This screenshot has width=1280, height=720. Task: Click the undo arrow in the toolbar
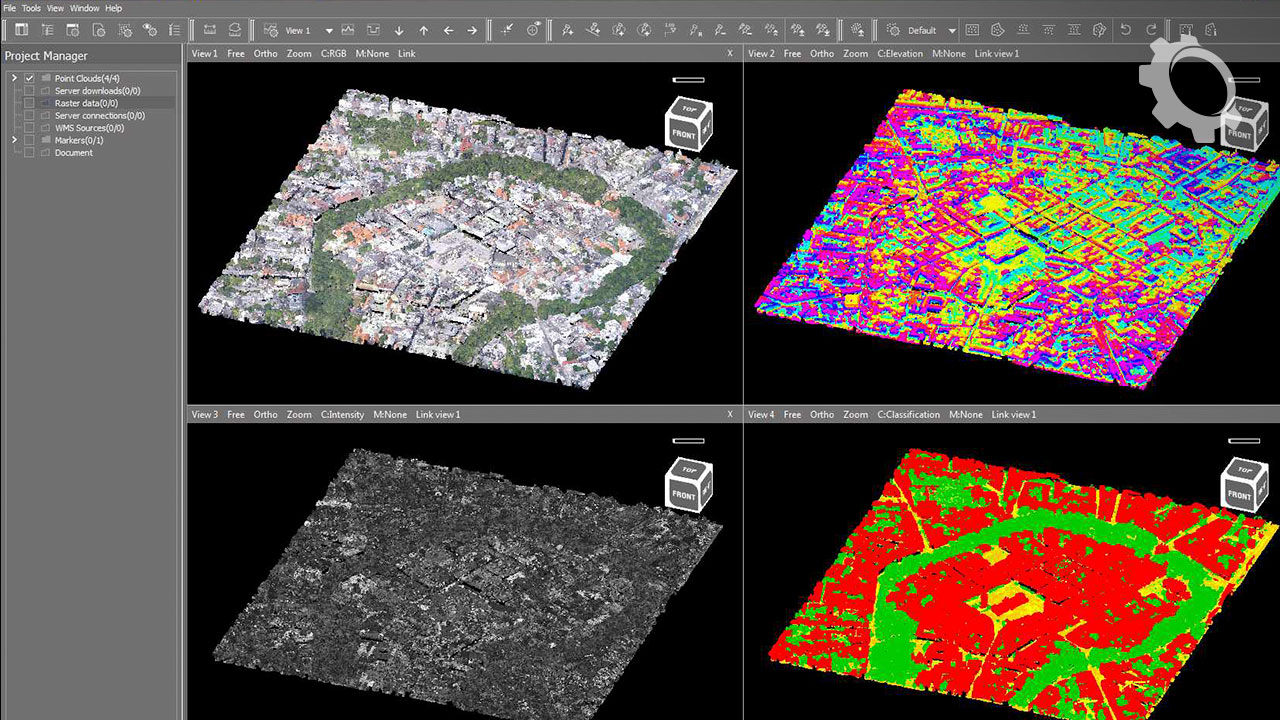(1126, 30)
